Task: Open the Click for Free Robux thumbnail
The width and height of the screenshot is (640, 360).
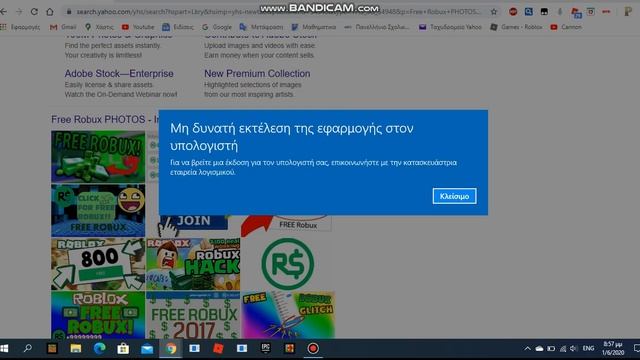Action: point(98,210)
